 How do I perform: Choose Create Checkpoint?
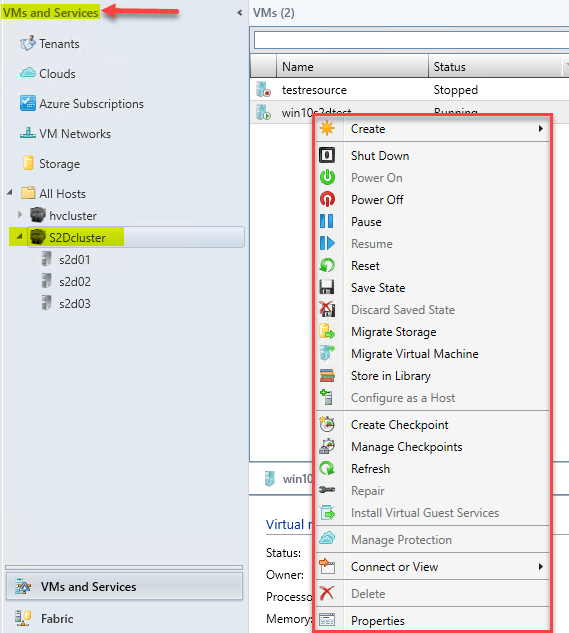[432, 424]
